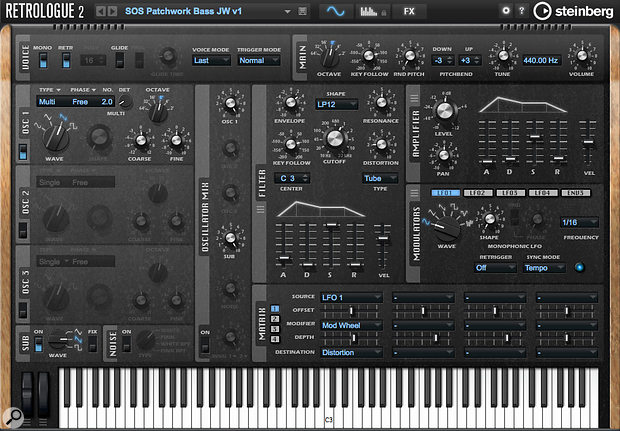Select the ENV3 modulator tab
This screenshot has height=431, width=620.
(x=576, y=193)
